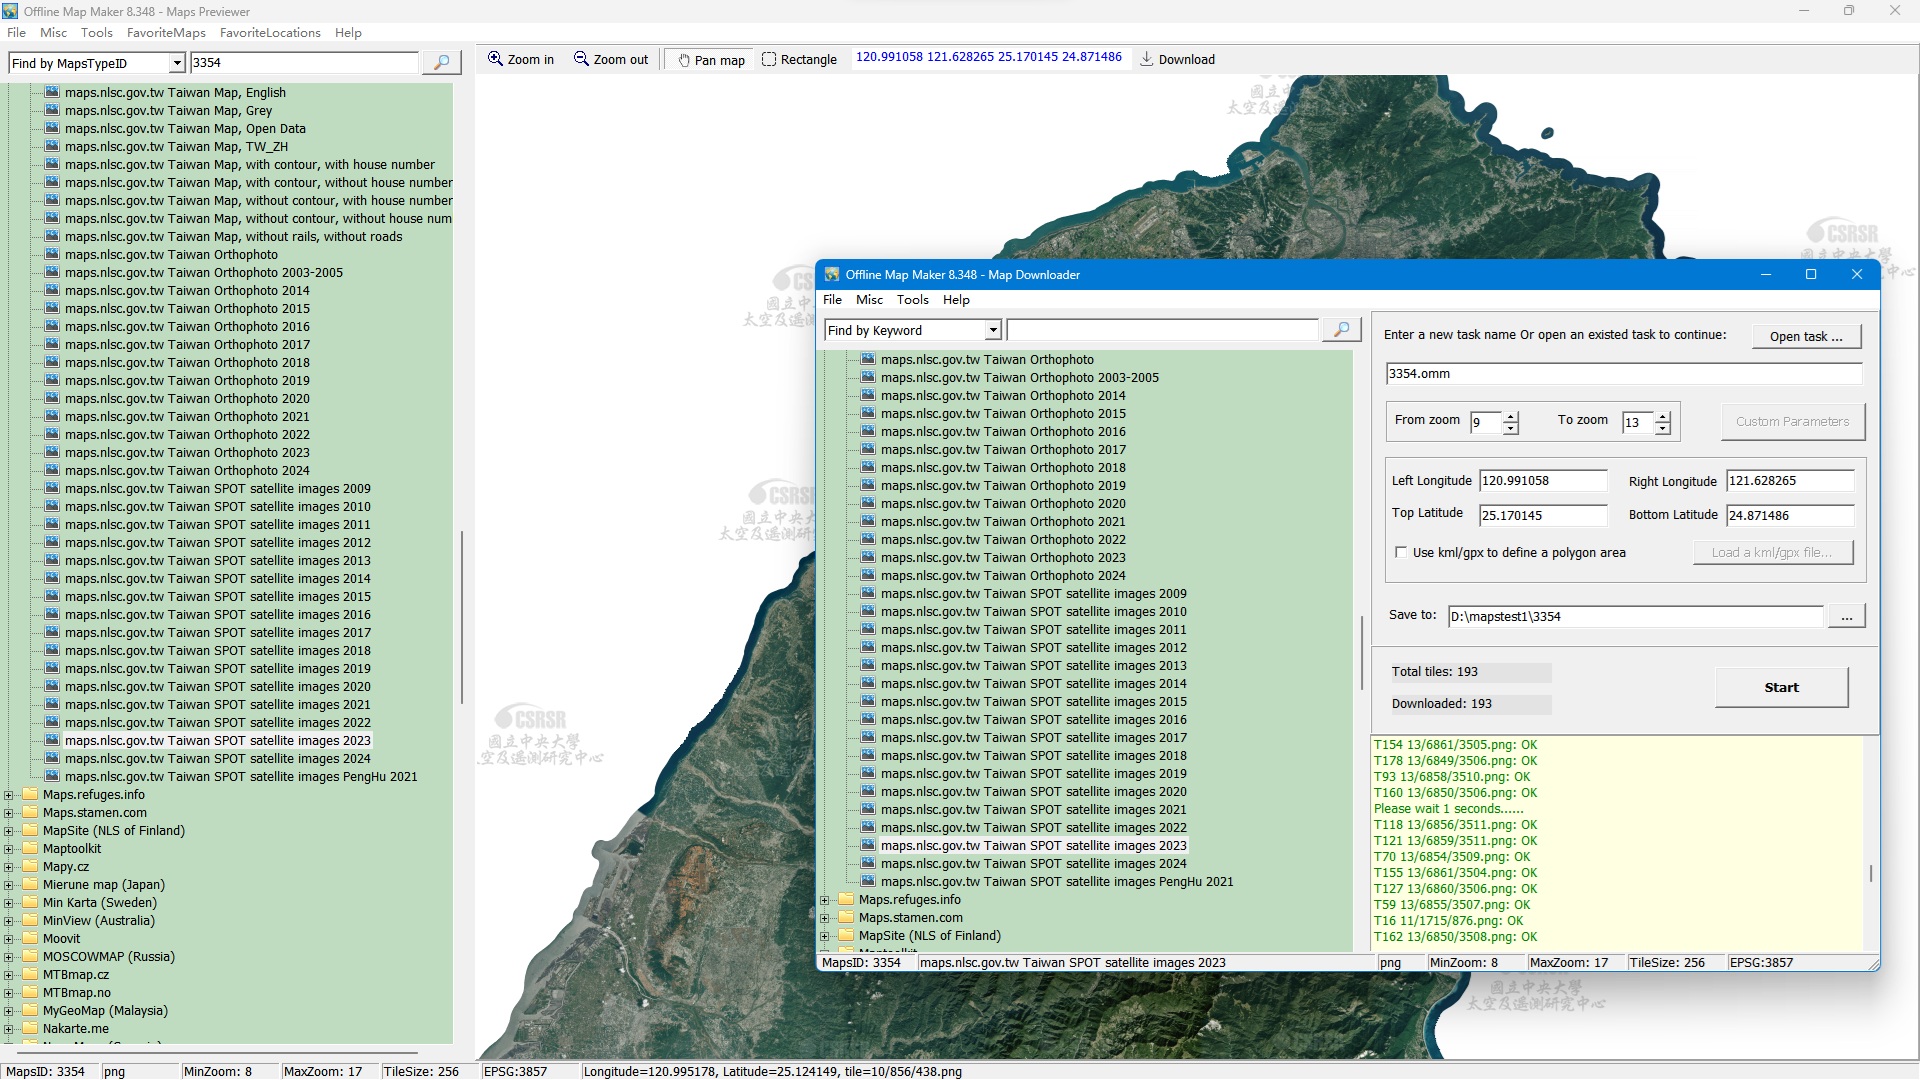Increase the From zoom value

pos(1511,416)
